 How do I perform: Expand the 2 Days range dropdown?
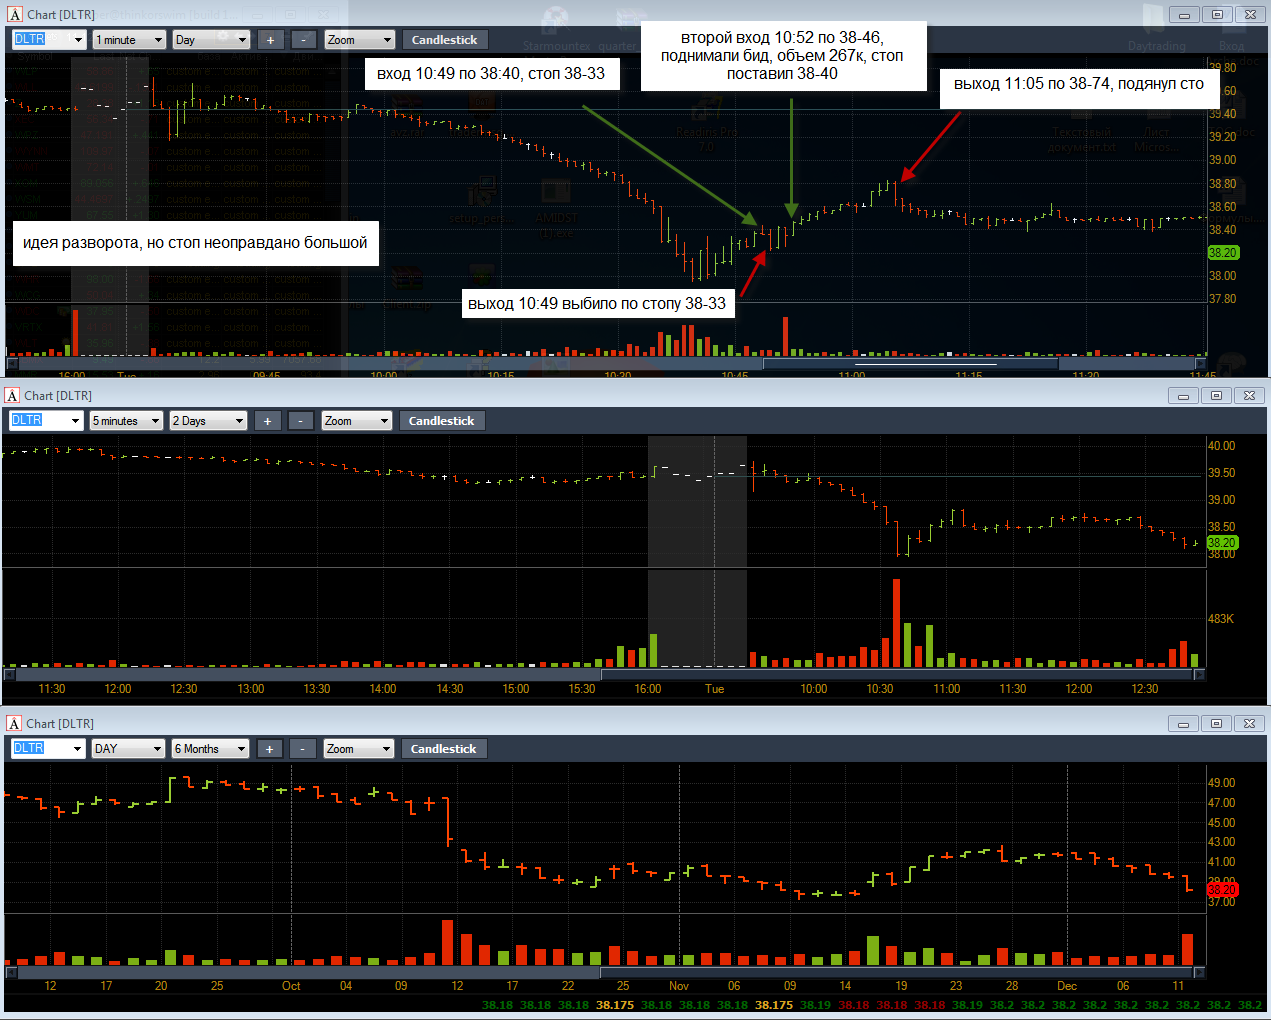(x=207, y=421)
